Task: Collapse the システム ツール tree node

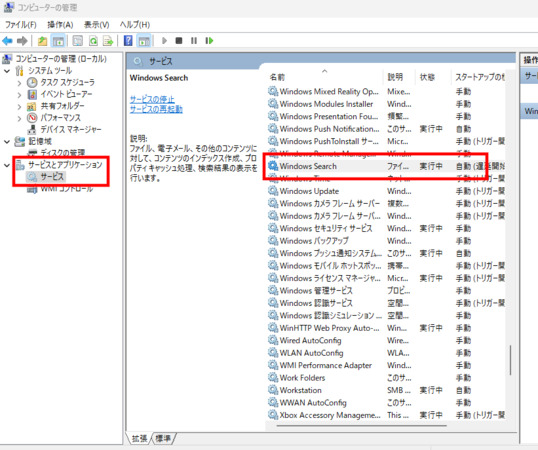Action: pos(7,71)
